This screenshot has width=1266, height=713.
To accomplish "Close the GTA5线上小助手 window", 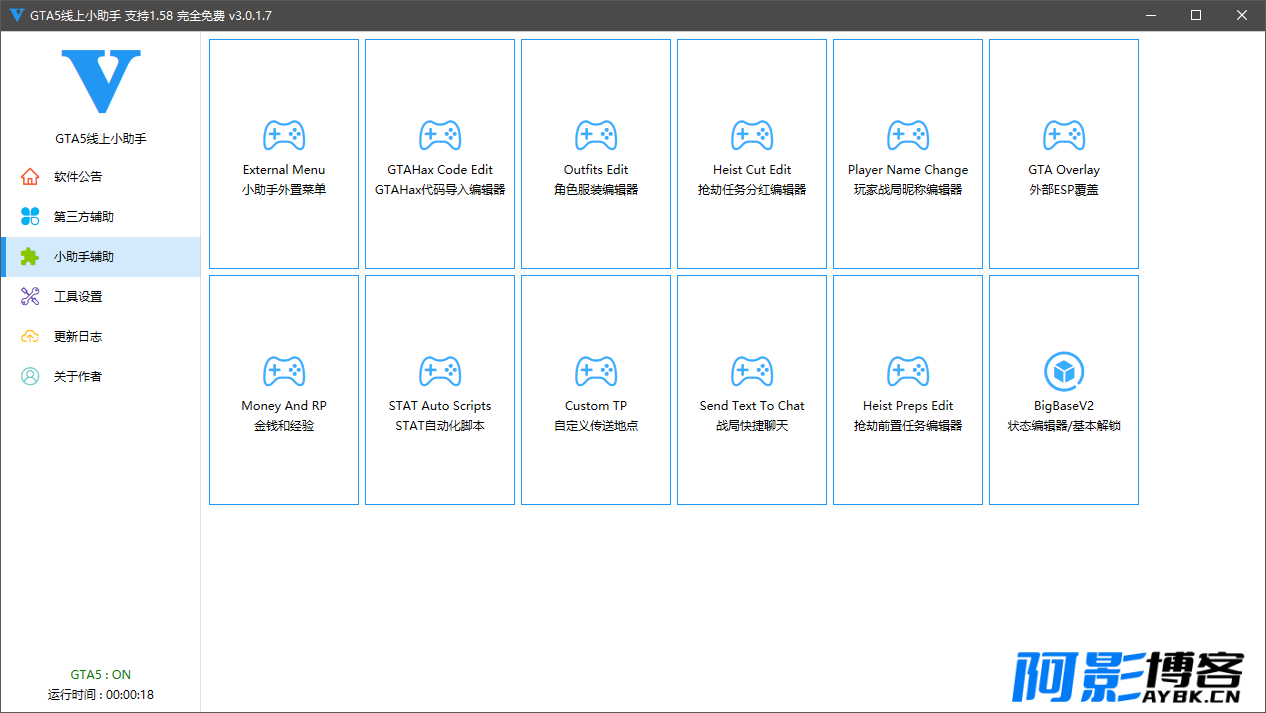I will [1242, 16].
